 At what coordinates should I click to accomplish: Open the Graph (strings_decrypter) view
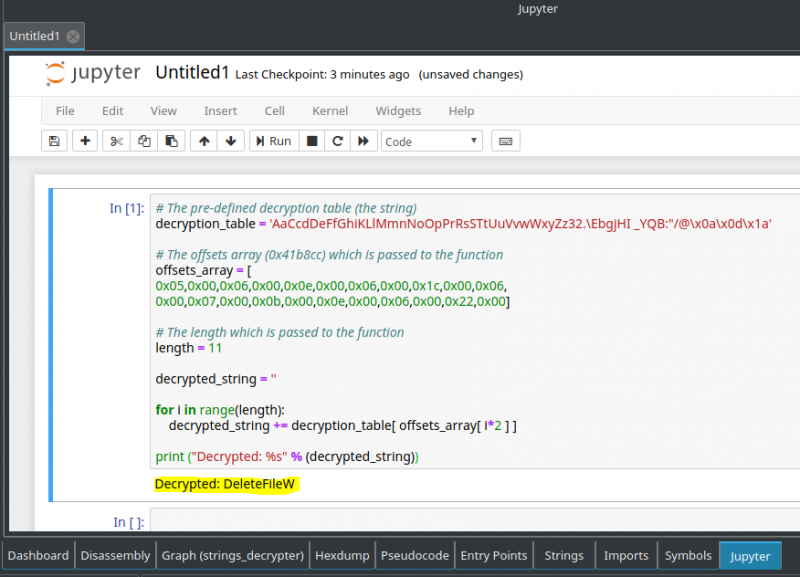(x=232, y=555)
